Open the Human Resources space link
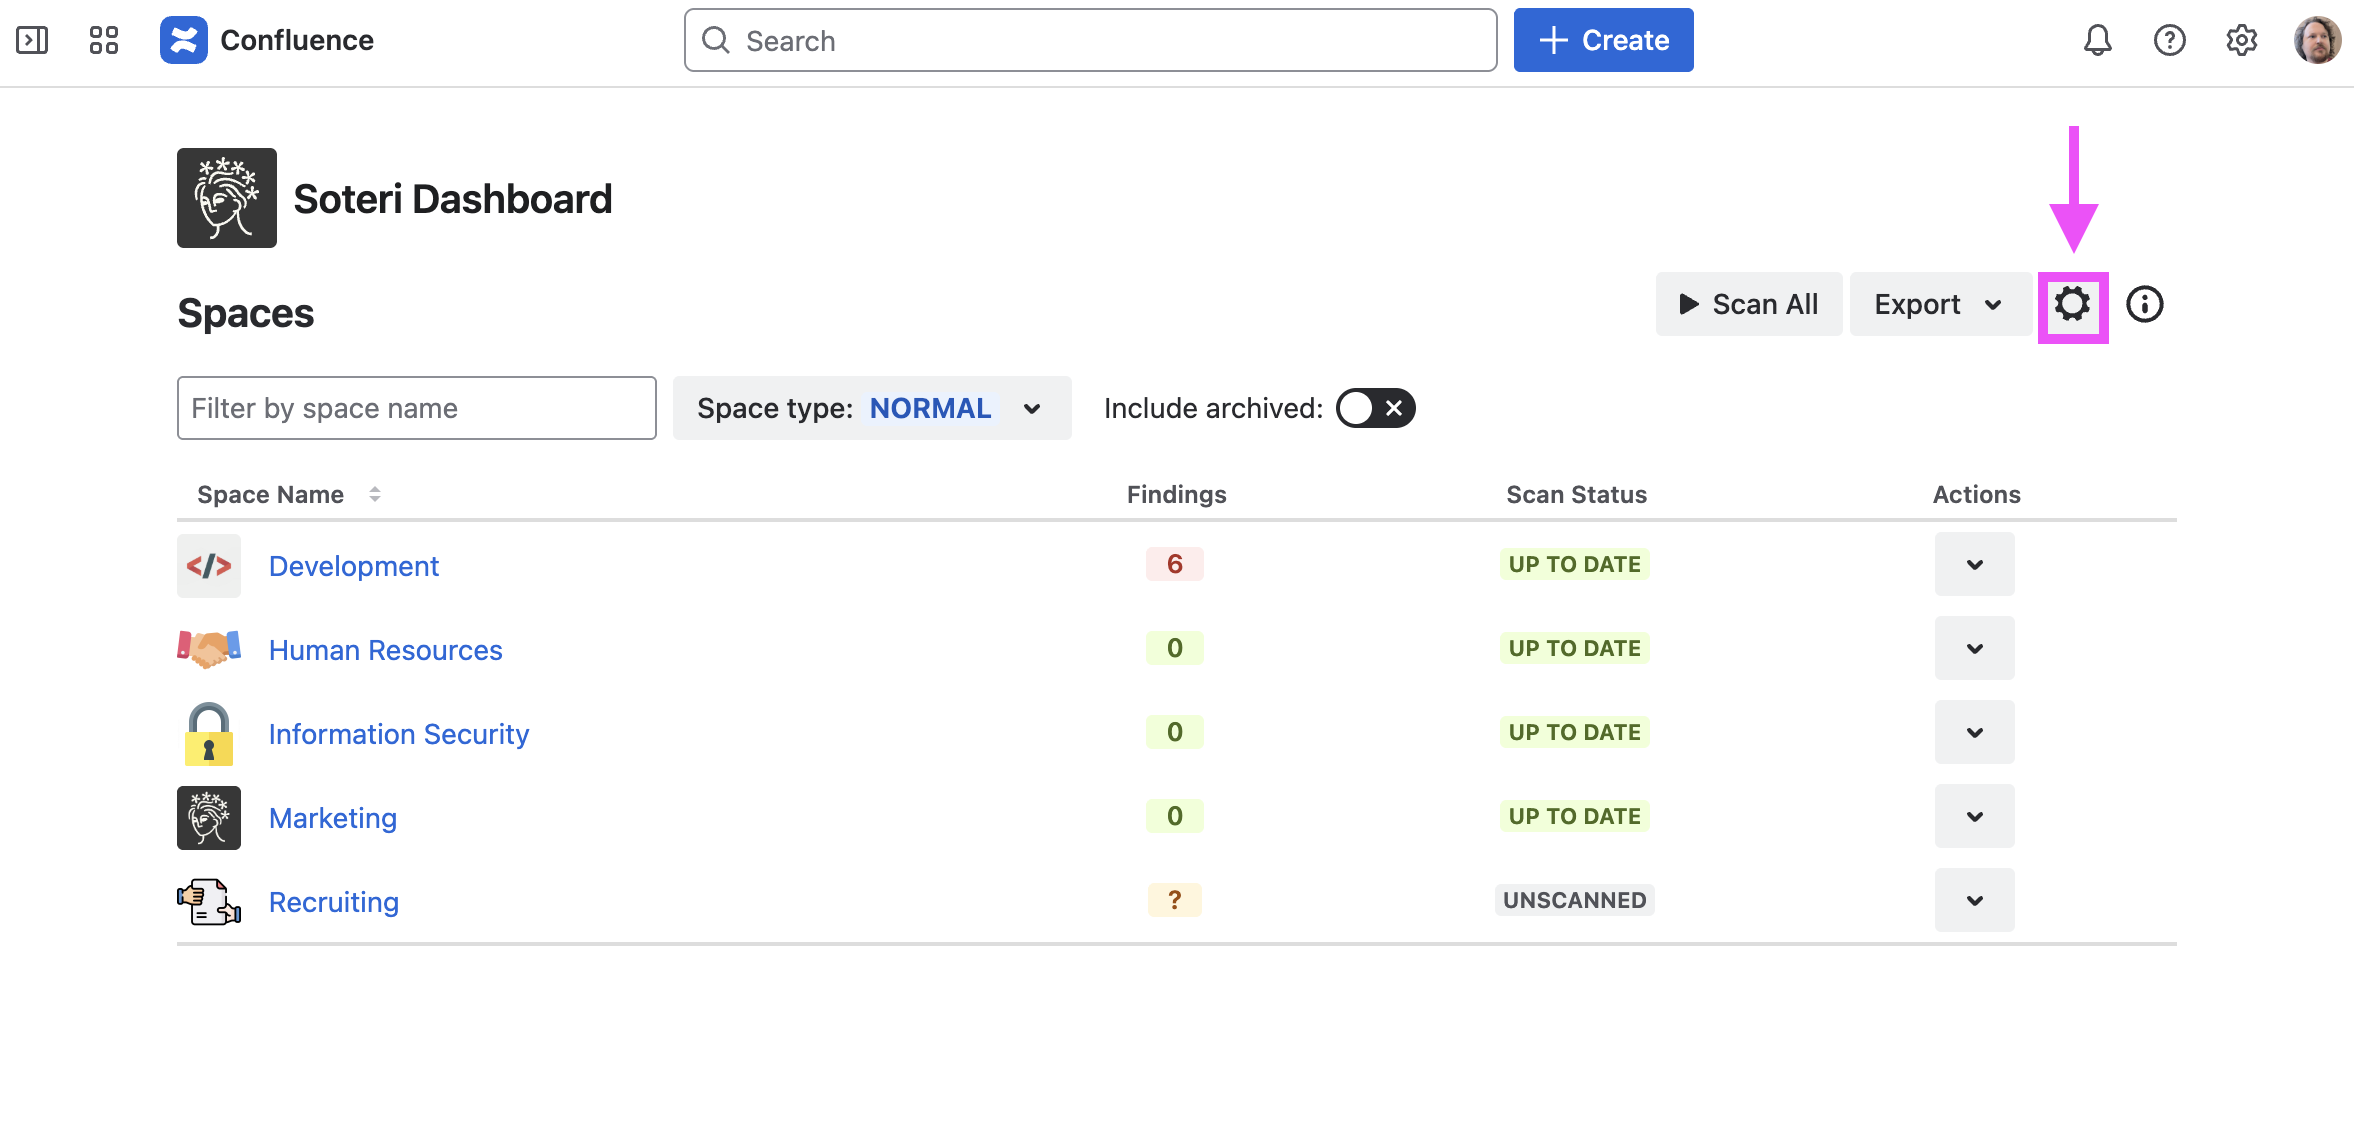Viewport: 2354px width, 1138px height. click(x=385, y=650)
